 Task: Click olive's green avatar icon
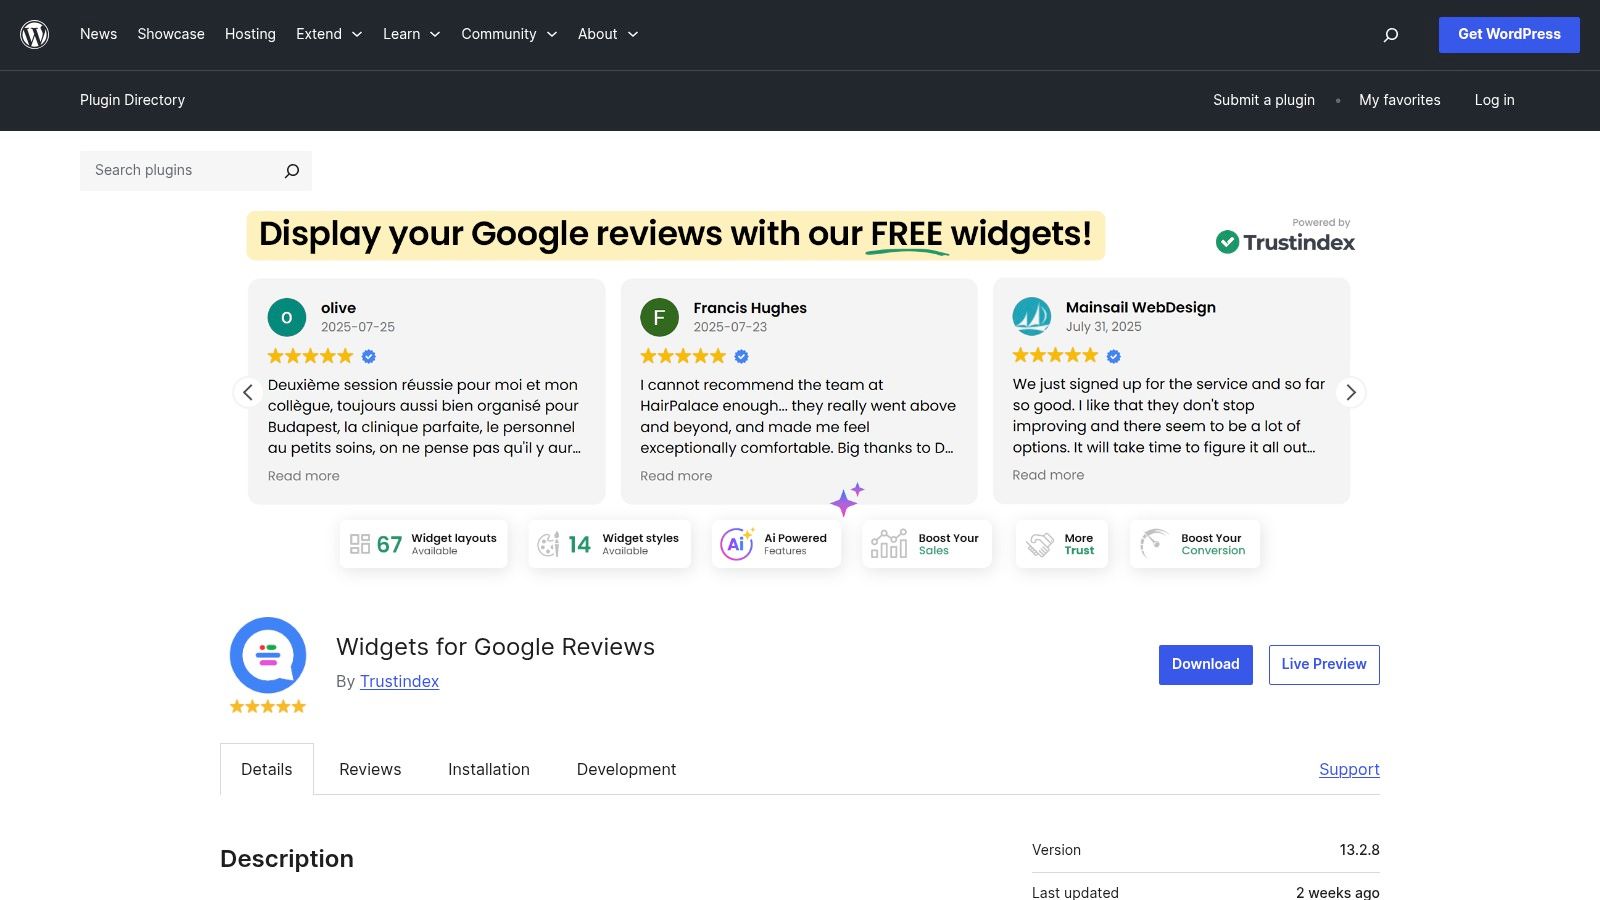287,317
